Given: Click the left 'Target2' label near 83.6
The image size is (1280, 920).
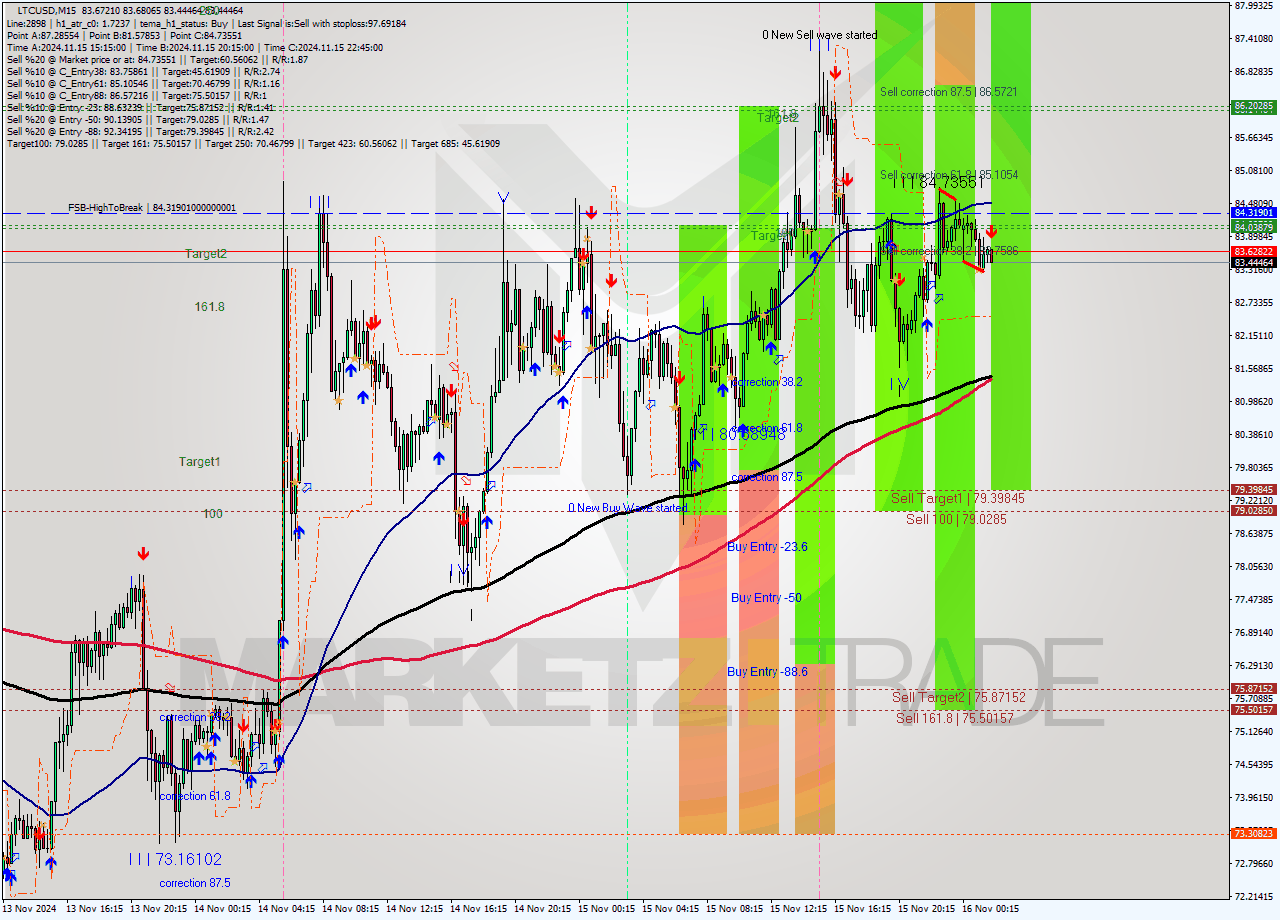Looking at the screenshot, I should point(205,254).
